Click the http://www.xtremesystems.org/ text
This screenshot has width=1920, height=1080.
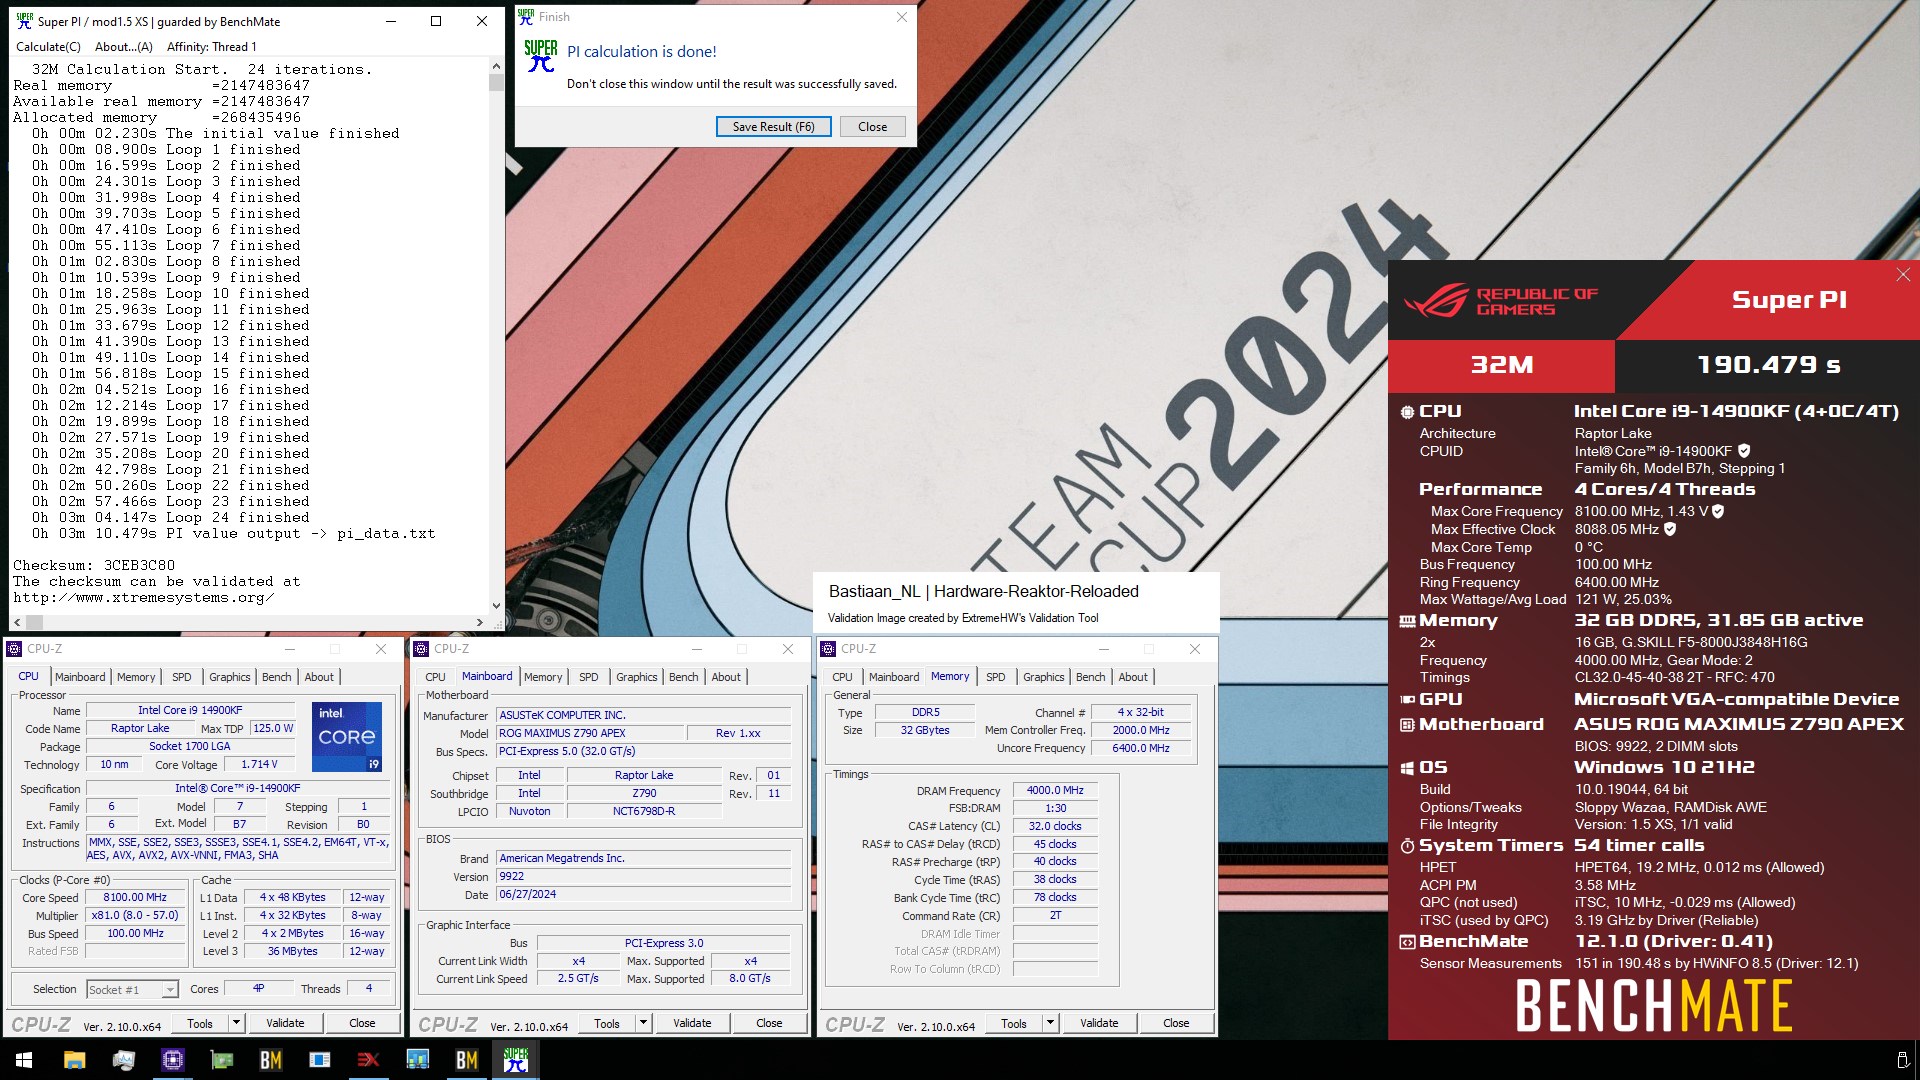click(x=143, y=597)
